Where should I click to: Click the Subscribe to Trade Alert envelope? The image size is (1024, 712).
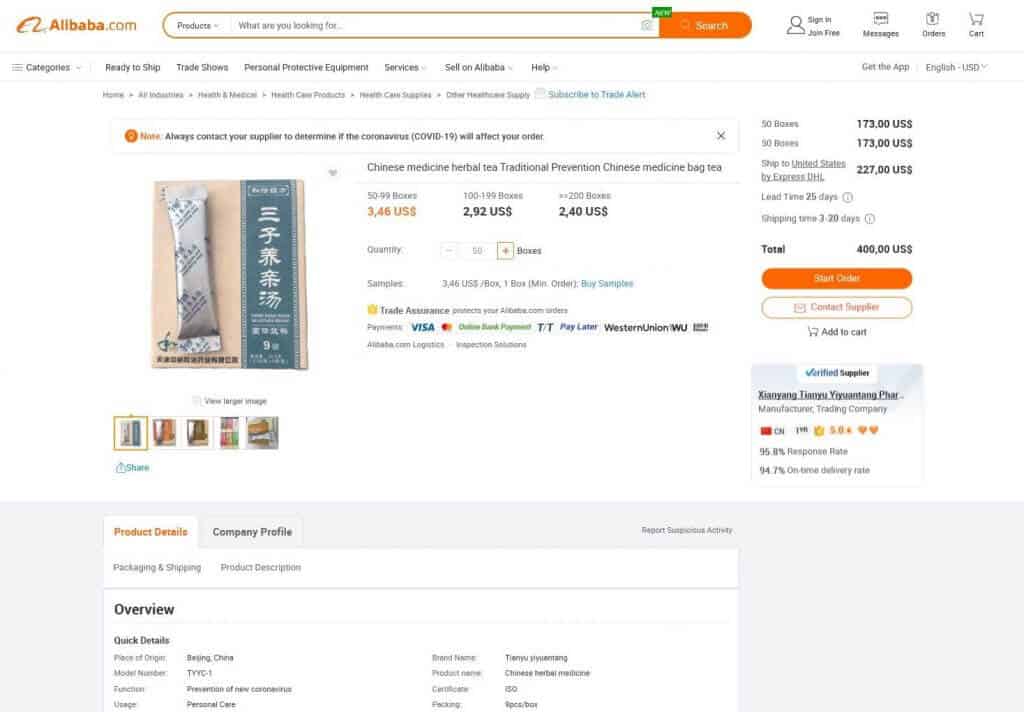[x=540, y=93]
